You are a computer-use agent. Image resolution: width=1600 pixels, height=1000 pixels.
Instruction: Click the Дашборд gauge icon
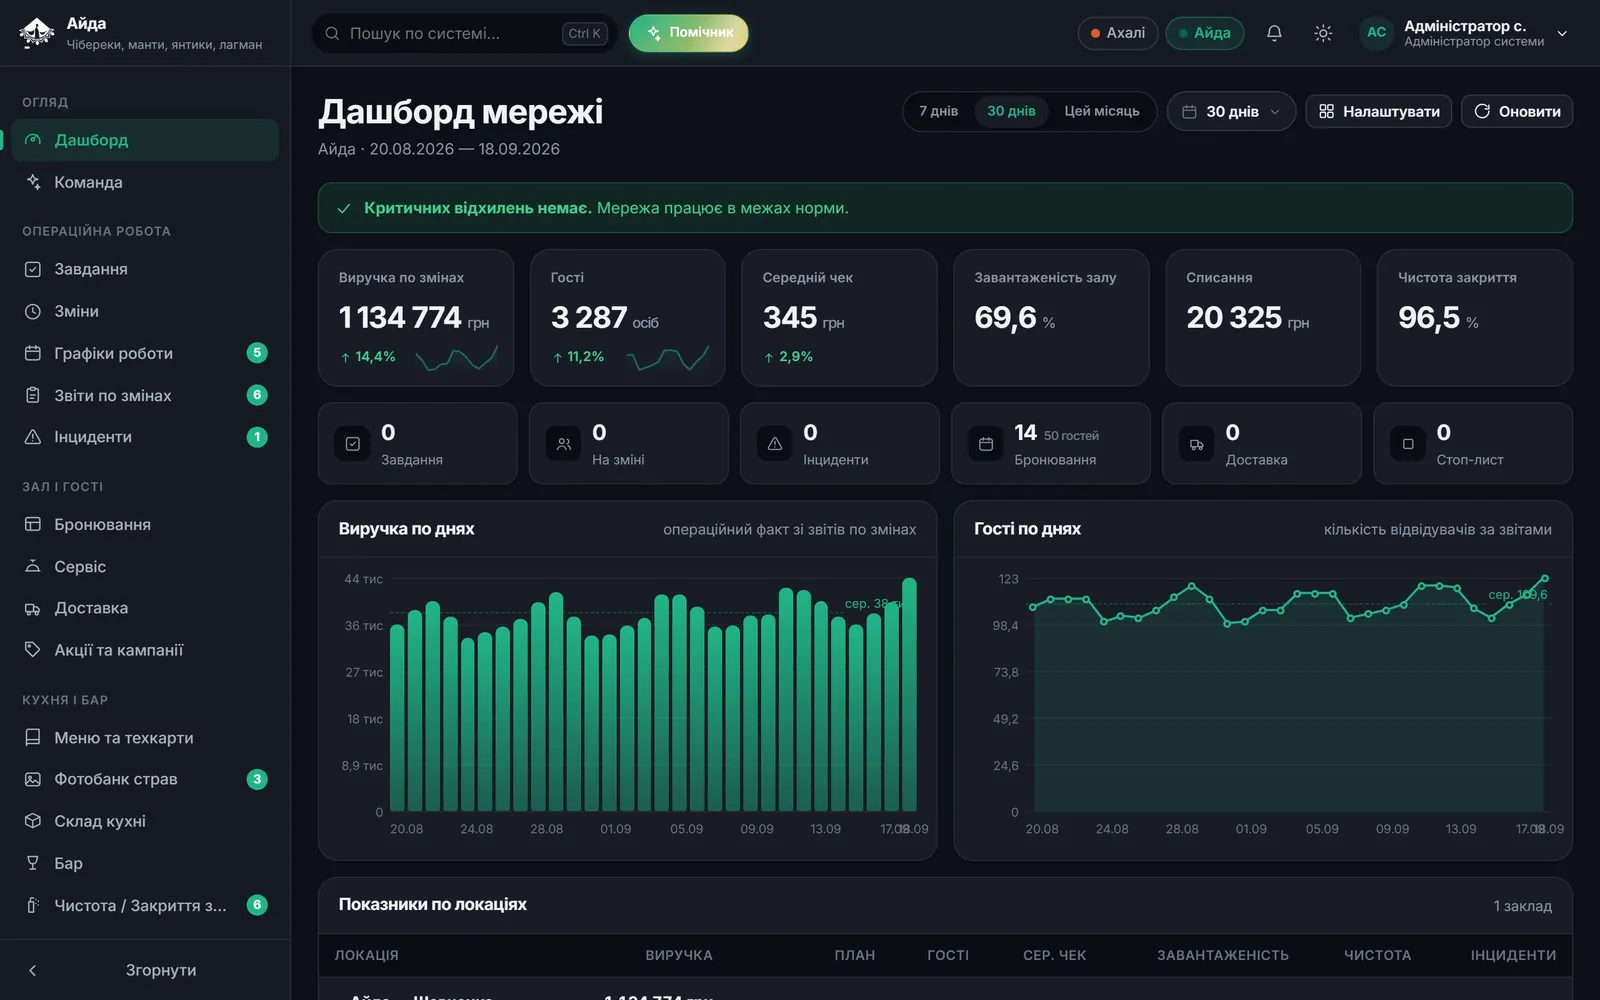[33, 140]
